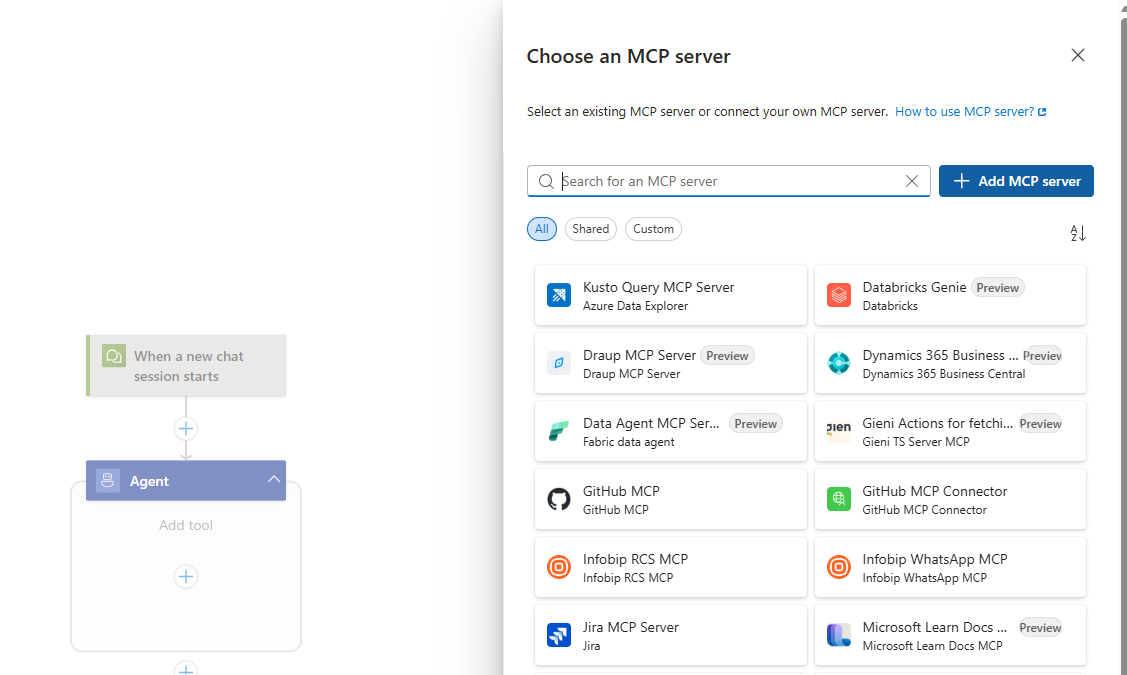Screen dimensions: 1127x675
Task: Enable the Custom filter
Action: coord(653,228)
